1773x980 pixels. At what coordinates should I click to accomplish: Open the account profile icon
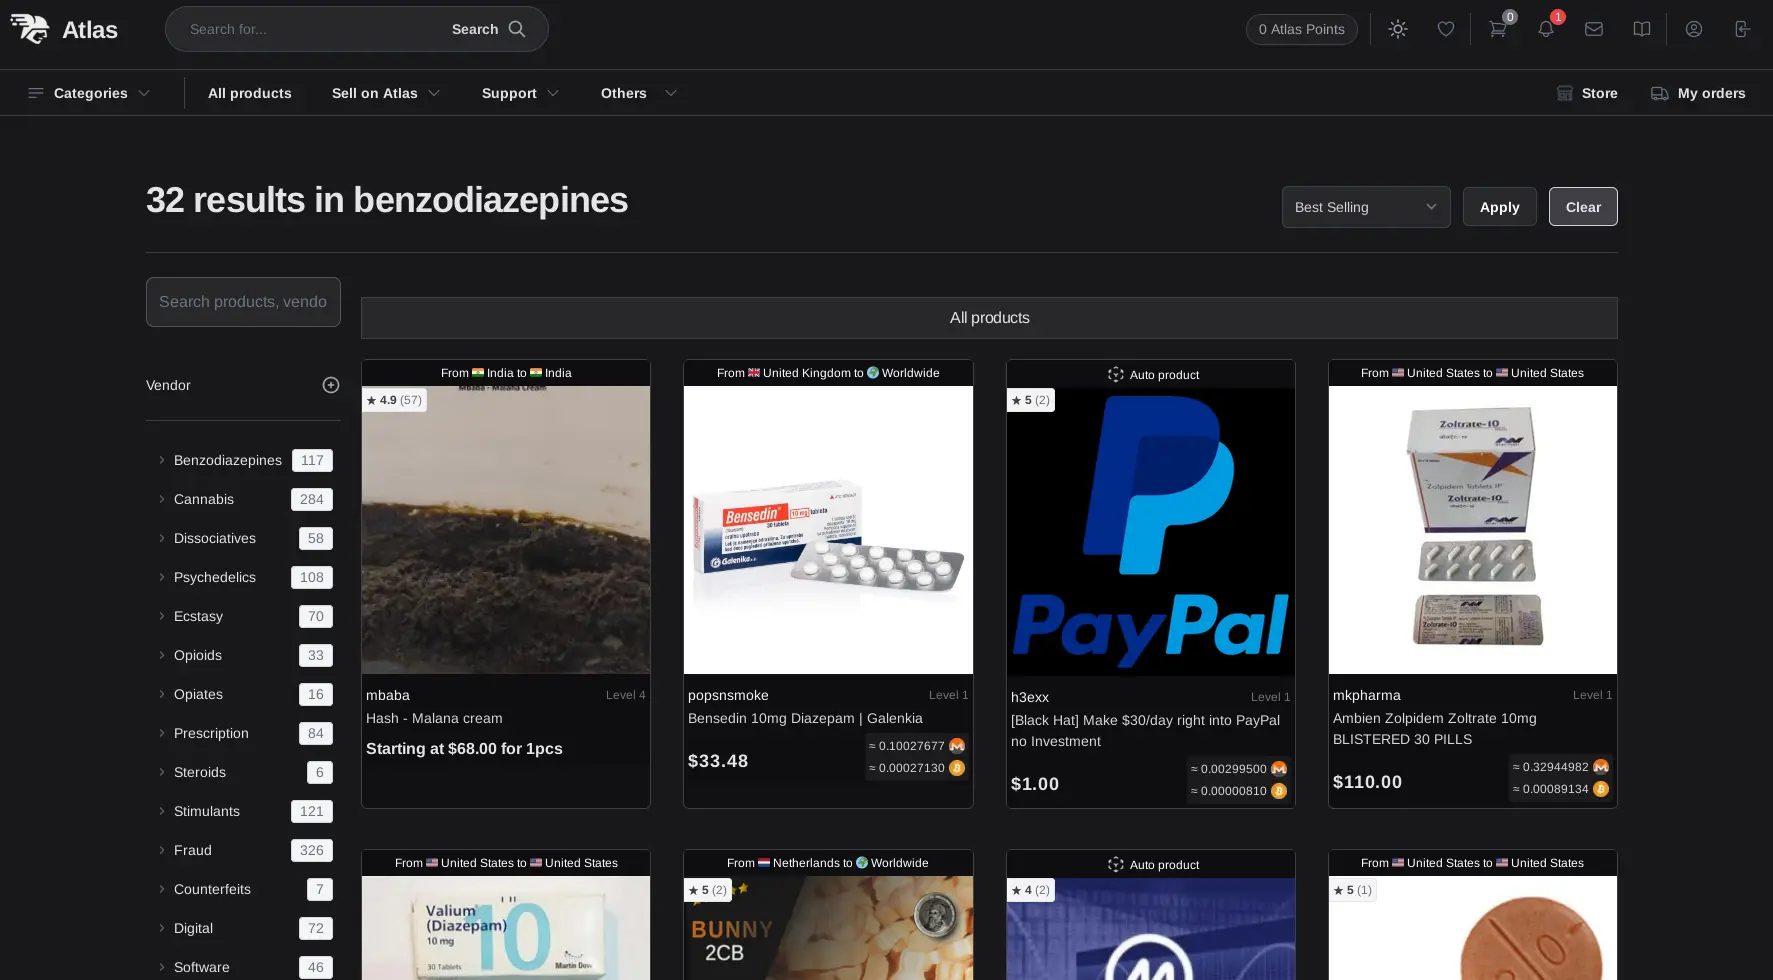(x=1693, y=29)
